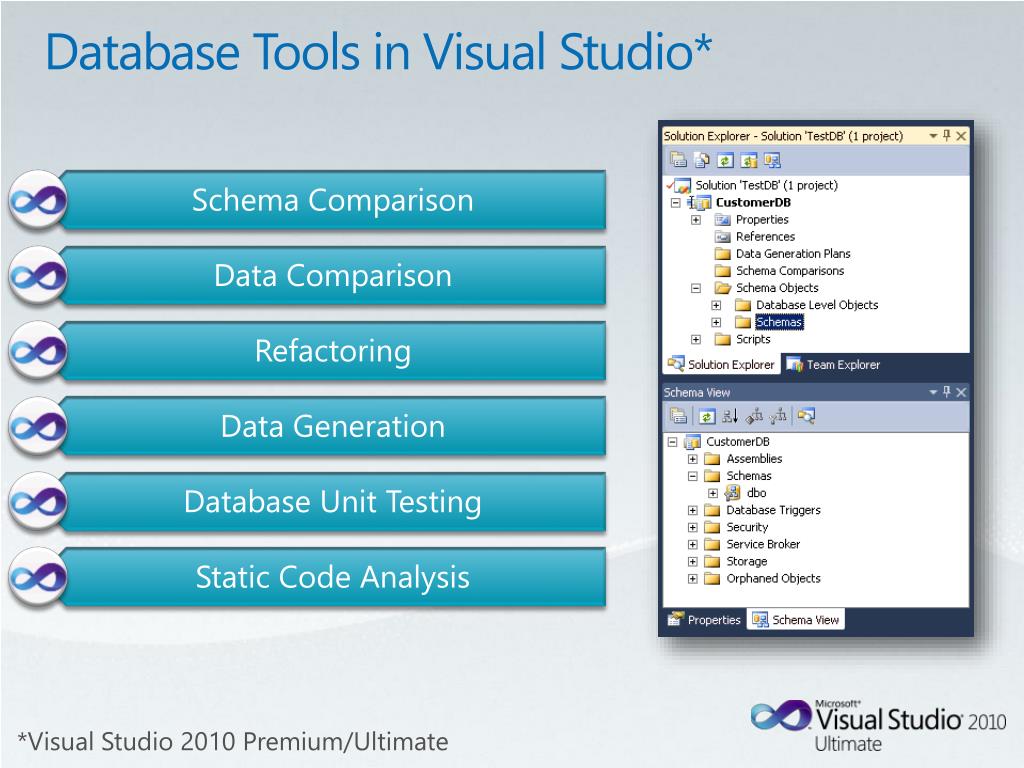
Task: Click the sort-with-down-arrow icon in Schema View toolbar
Action: click(730, 416)
